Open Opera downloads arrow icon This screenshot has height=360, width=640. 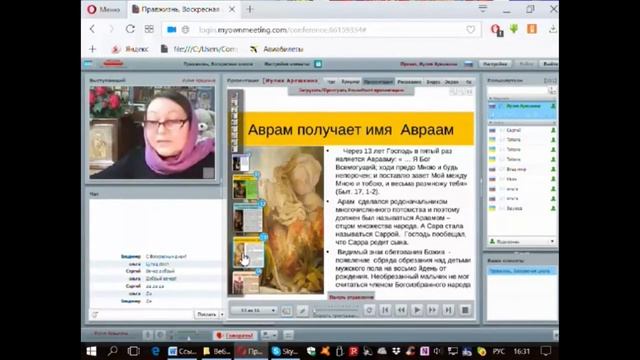click(552, 29)
